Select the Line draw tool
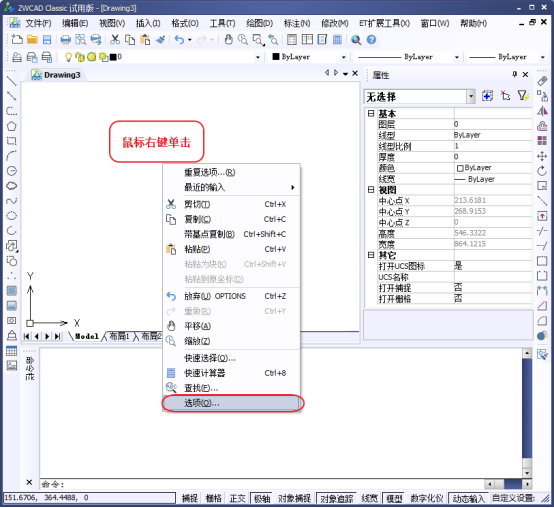Viewport: 554px width, 508px height. pyautogui.click(x=12, y=81)
